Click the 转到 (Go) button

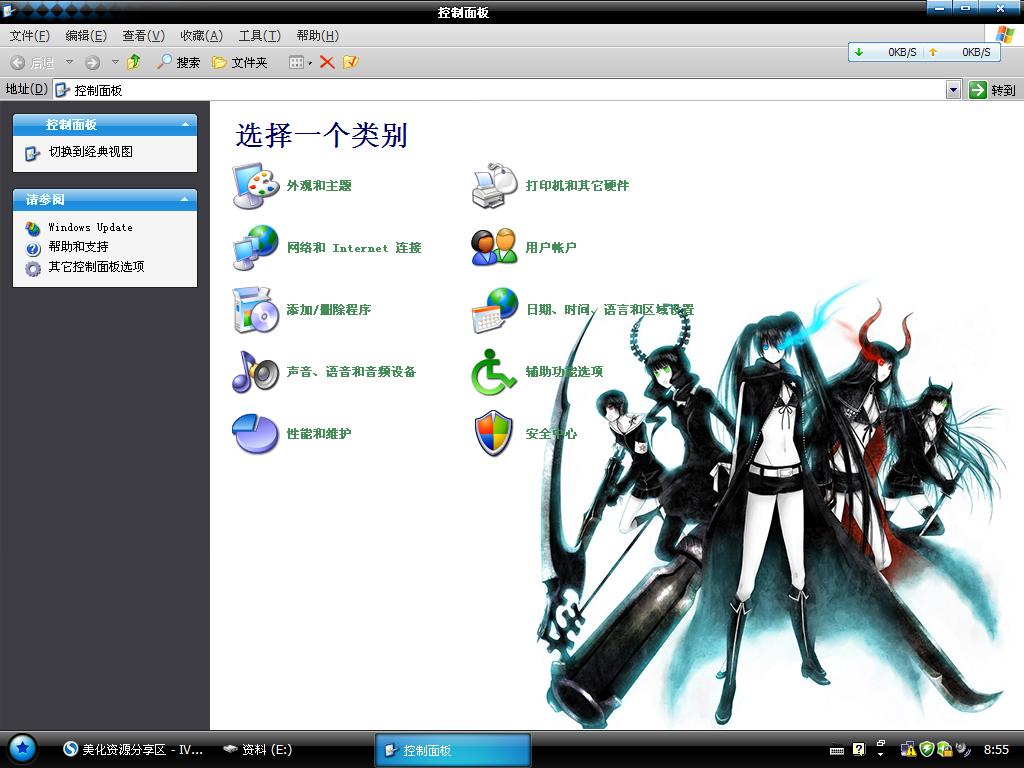pos(992,90)
